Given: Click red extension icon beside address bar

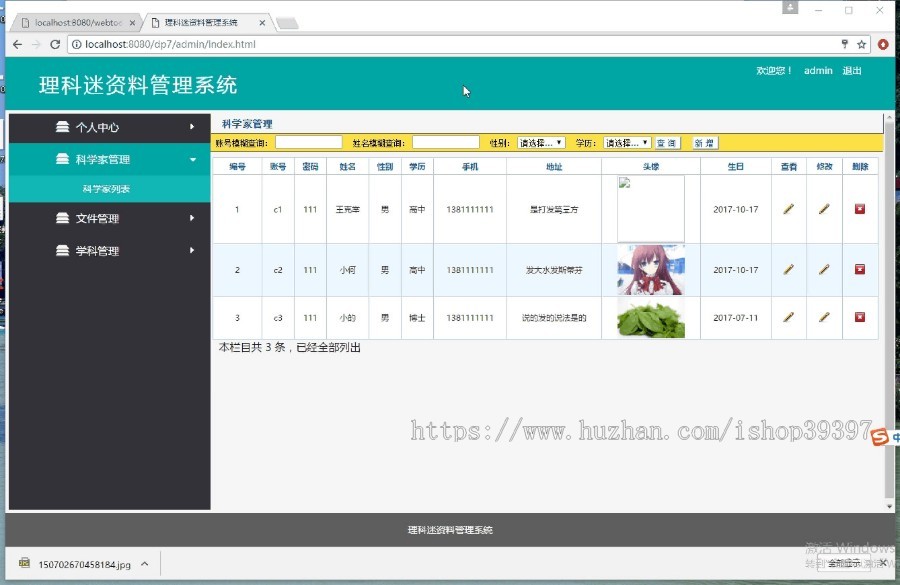Looking at the screenshot, I should click(883, 44).
